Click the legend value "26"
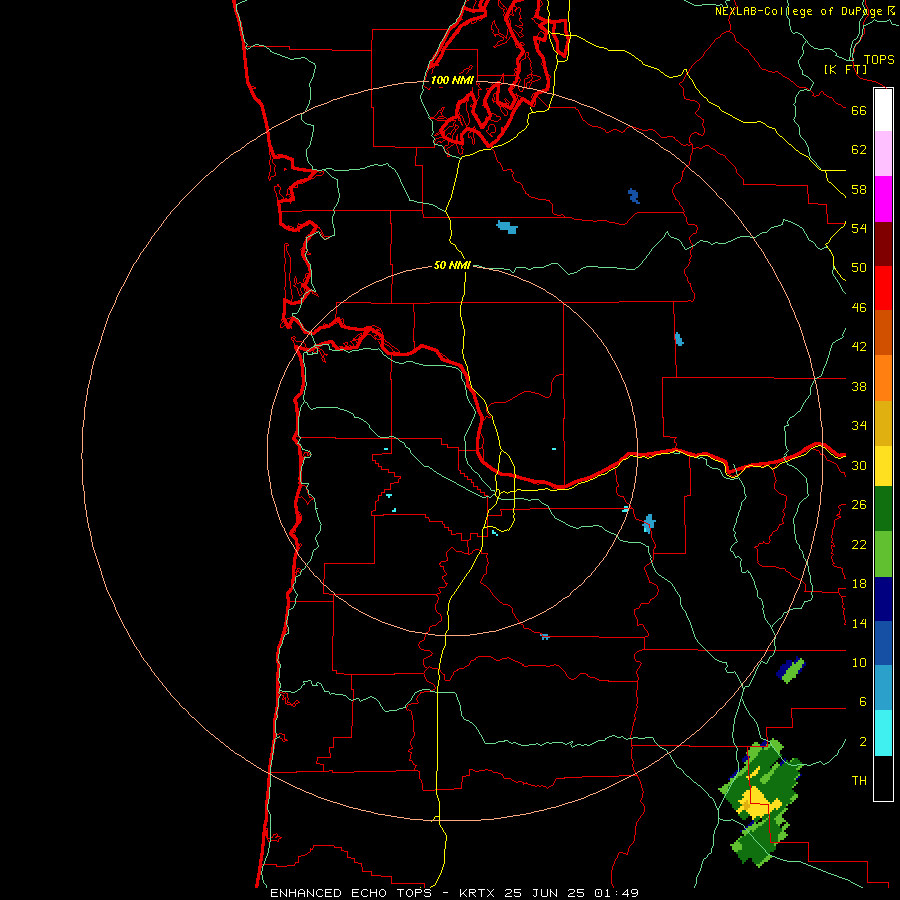The image size is (900, 900). (x=859, y=505)
